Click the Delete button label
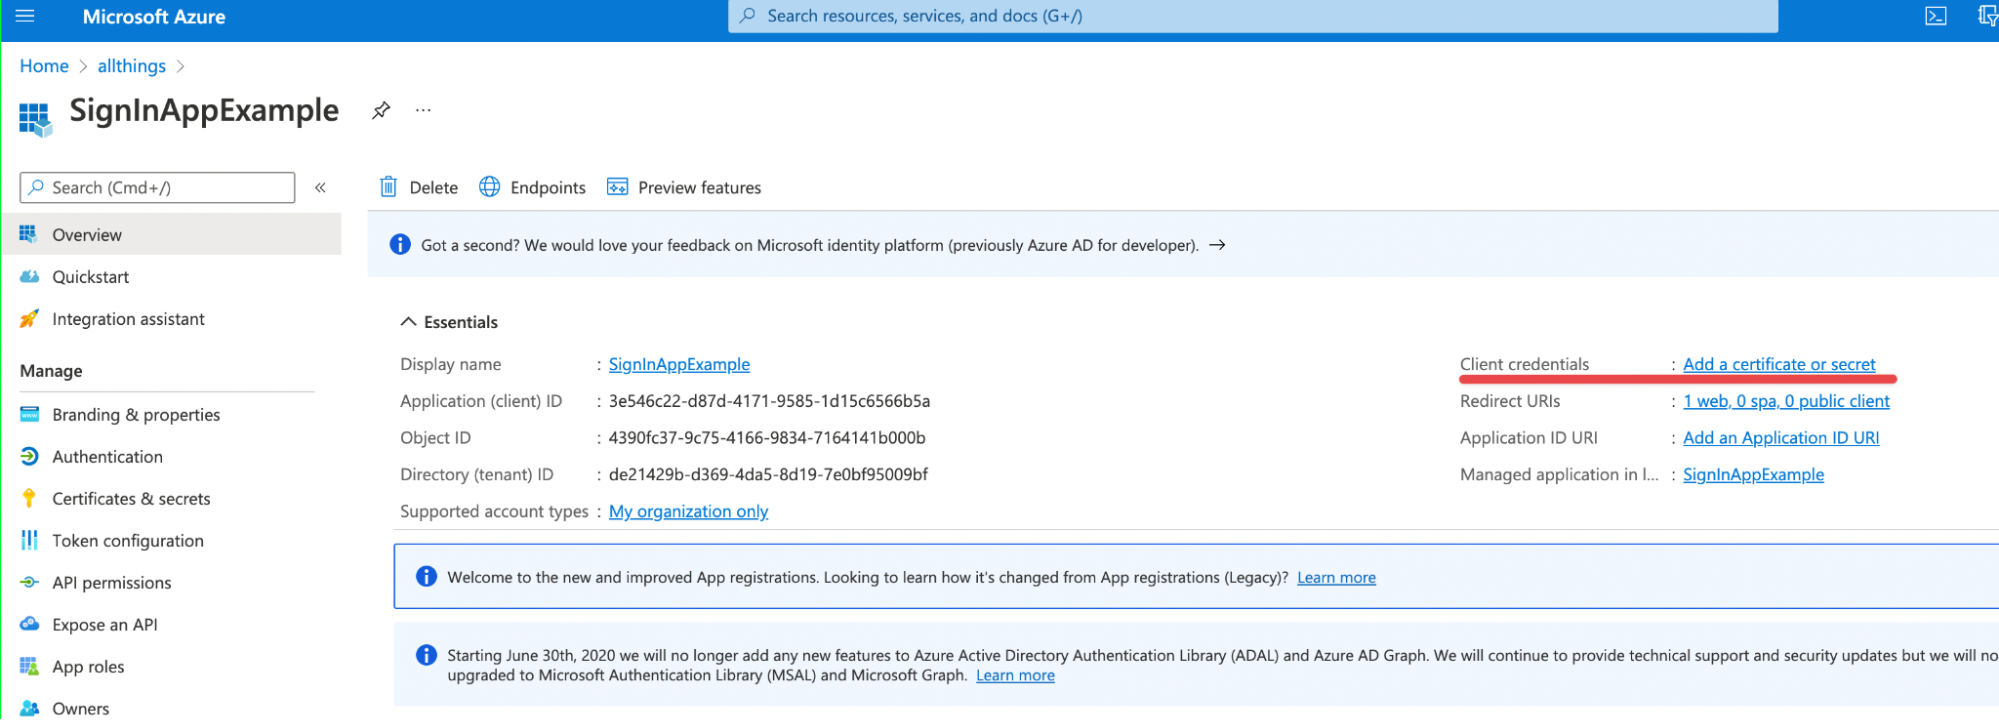The width and height of the screenshot is (1999, 720). click(434, 187)
